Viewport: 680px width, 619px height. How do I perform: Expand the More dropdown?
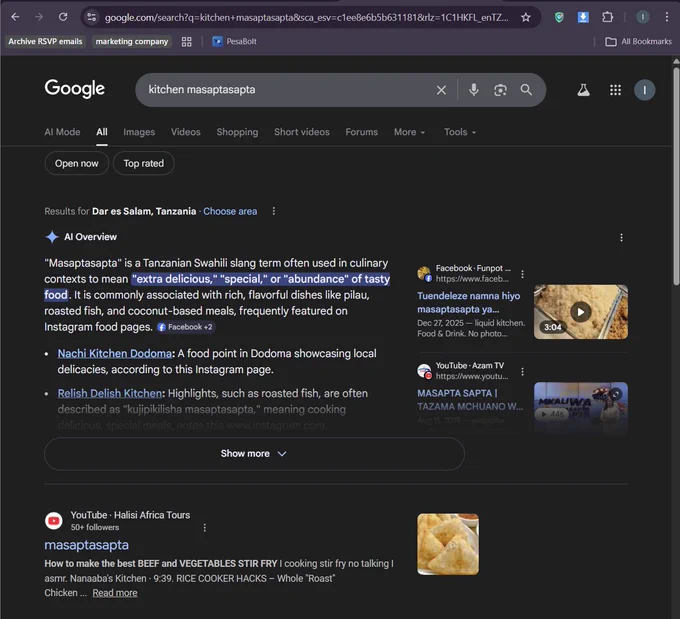click(409, 132)
